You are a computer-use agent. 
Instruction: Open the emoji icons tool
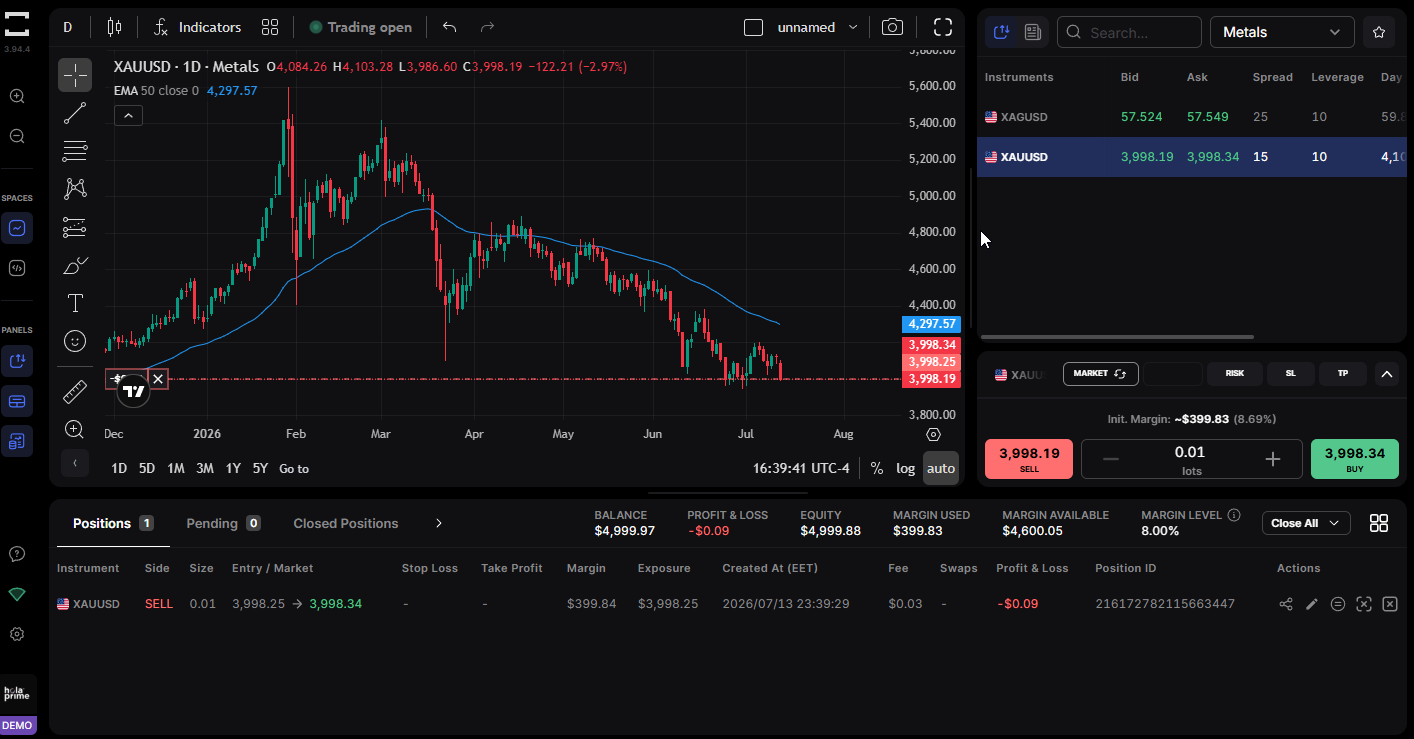tap(75, 341)
